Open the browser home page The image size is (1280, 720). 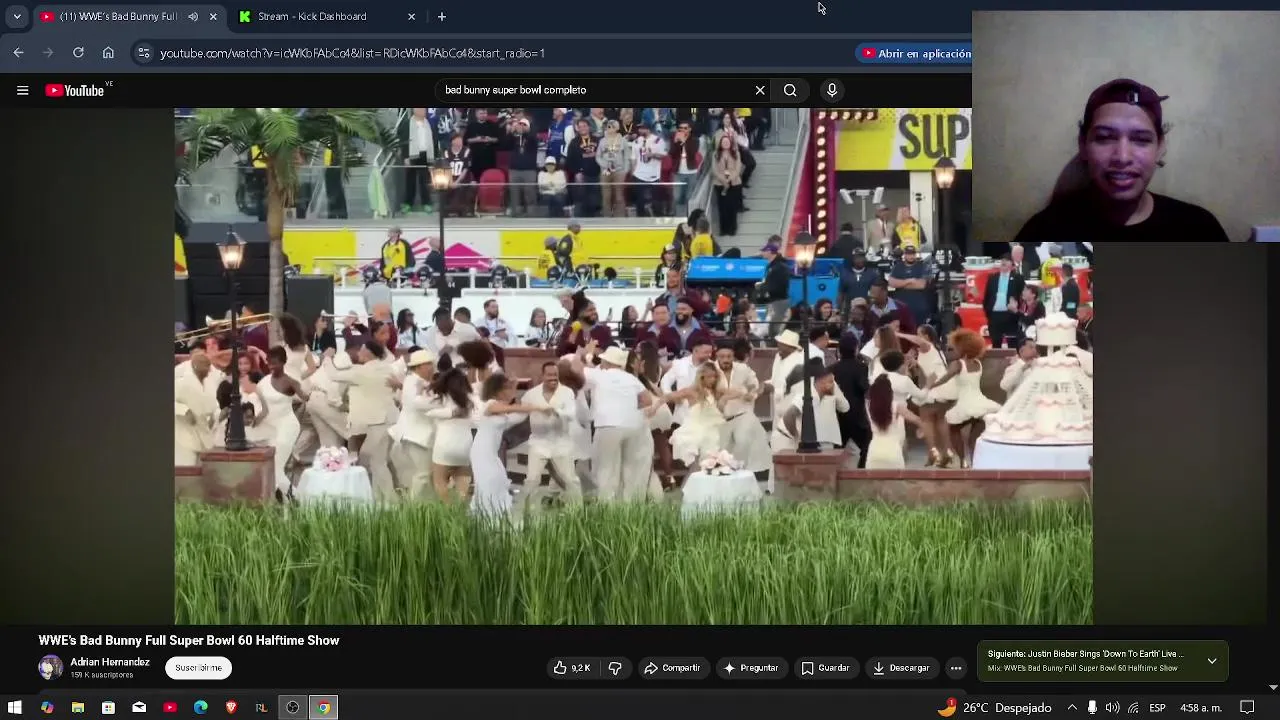tap(108, 53)
